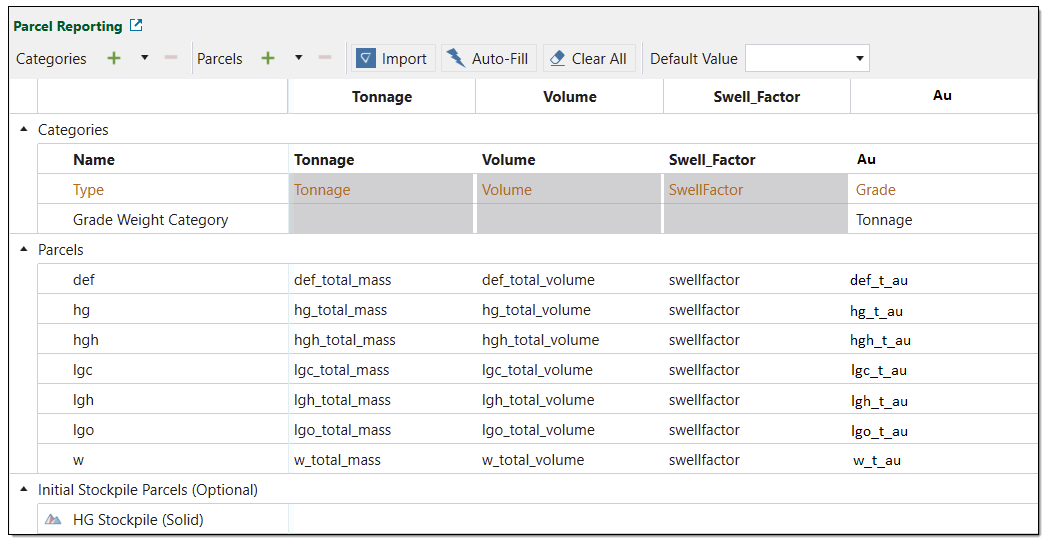
Task: Click the HG Stockpile solid icon
Action: click(x=53, y=520)
